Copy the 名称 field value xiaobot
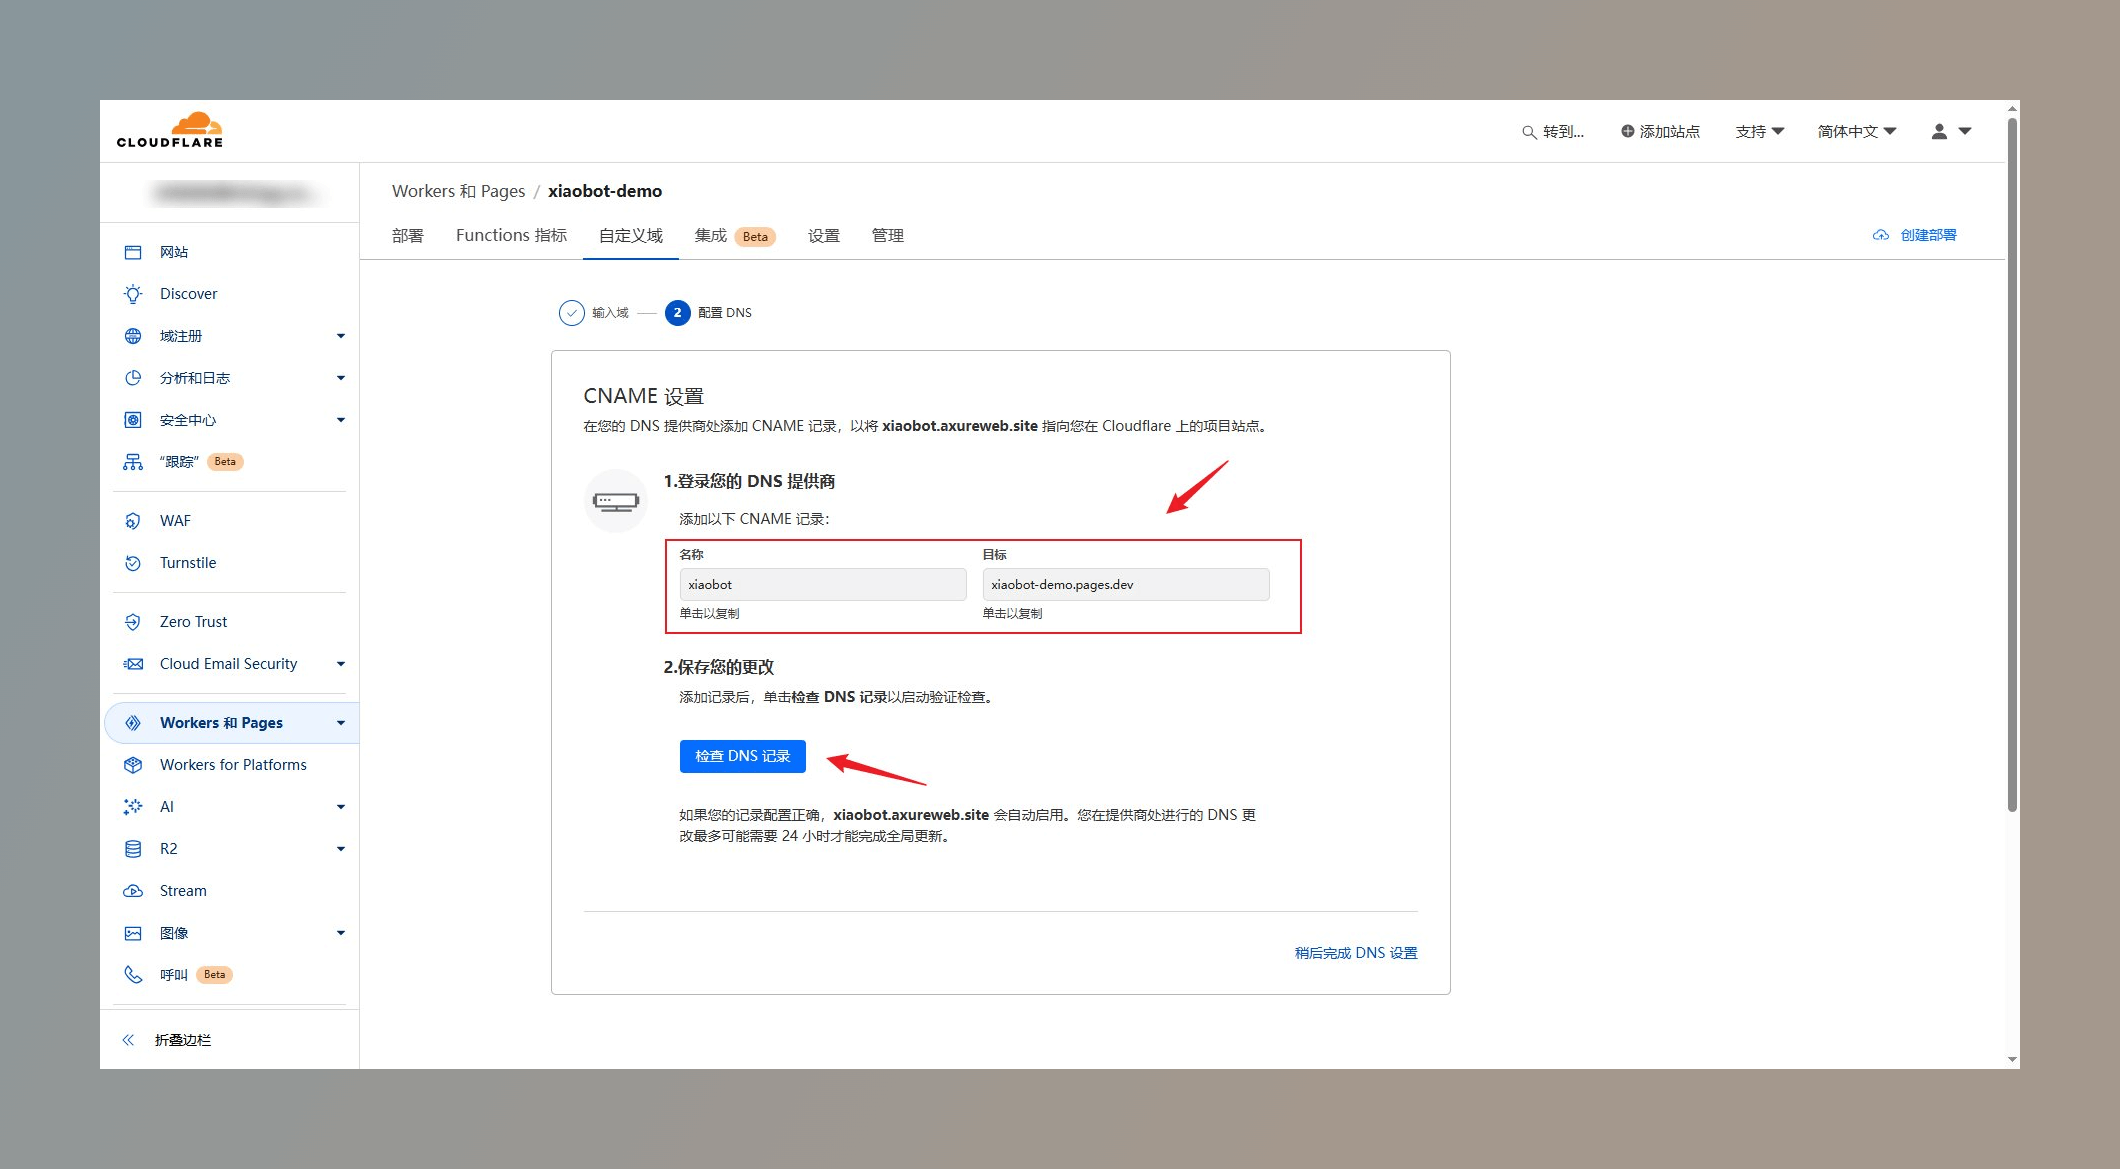This screenshot has width=2120, height=1169. tap(823, 585)
